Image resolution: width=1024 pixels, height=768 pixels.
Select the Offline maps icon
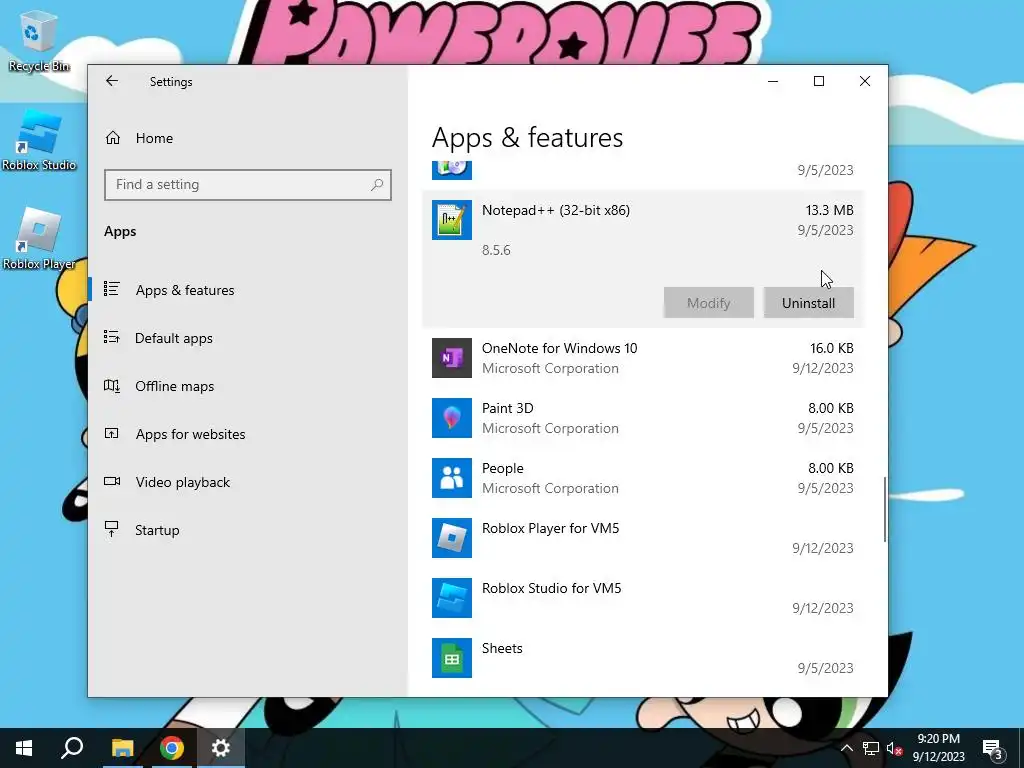coord(112,386)
